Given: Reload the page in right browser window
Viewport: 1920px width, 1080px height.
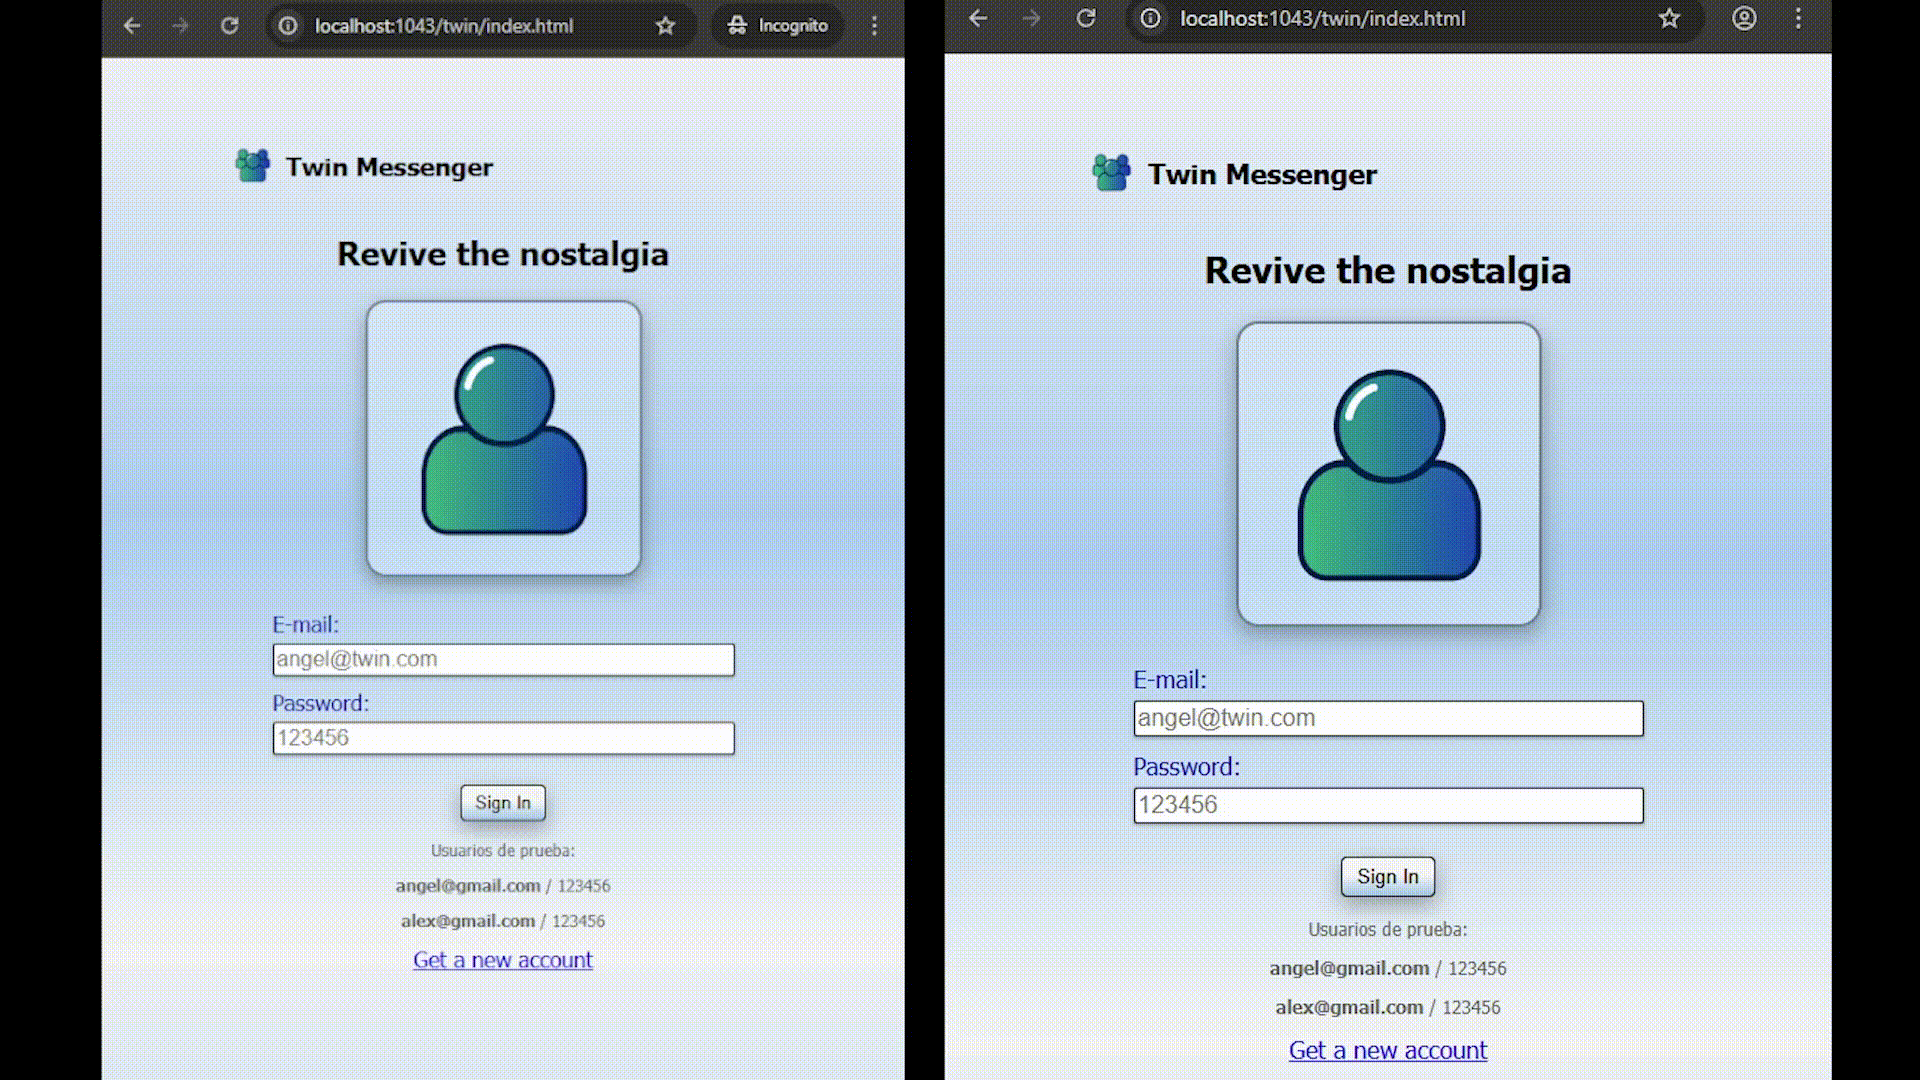Looking at the screenshot, I should pos(1086,18).
